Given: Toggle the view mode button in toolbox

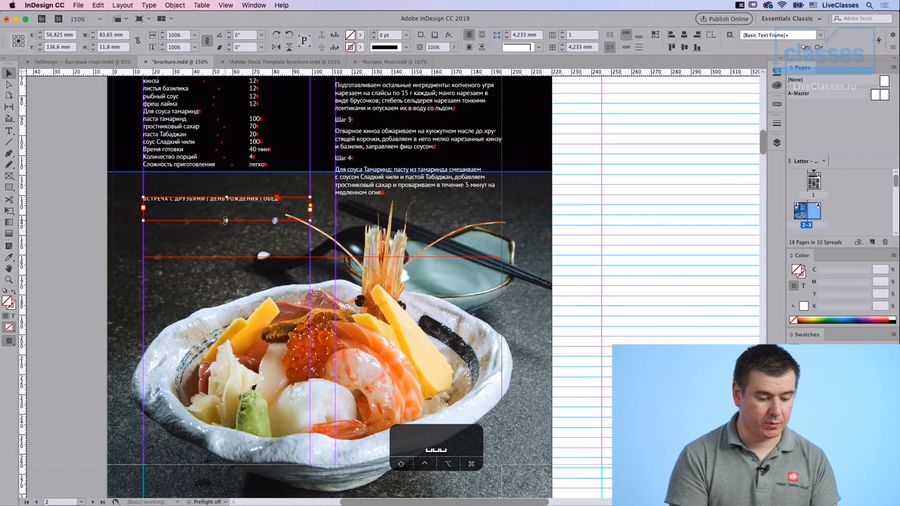Looking at the screenshot, I should [x=9, y=341].
